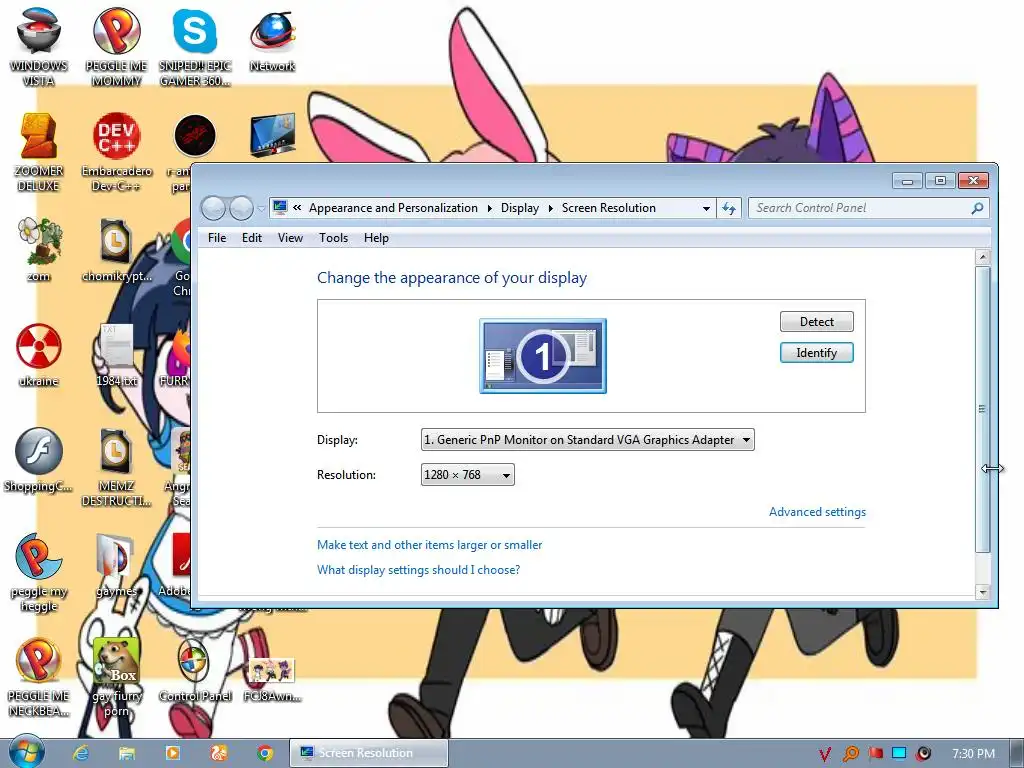Screen dimensions: 1024x768
Task: Open Action Center flag tray icon
Action: (x=876, y=754)
